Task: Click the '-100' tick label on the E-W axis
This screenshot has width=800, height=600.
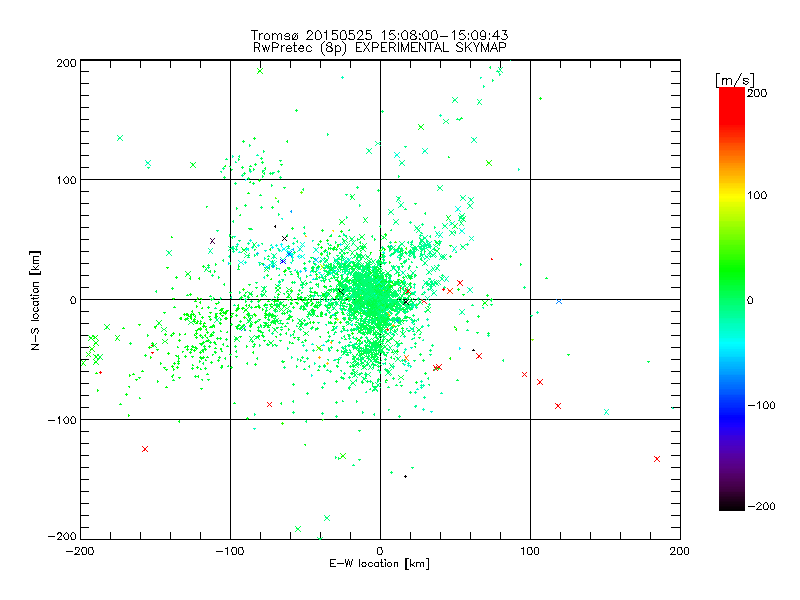Action: [230, 551]
